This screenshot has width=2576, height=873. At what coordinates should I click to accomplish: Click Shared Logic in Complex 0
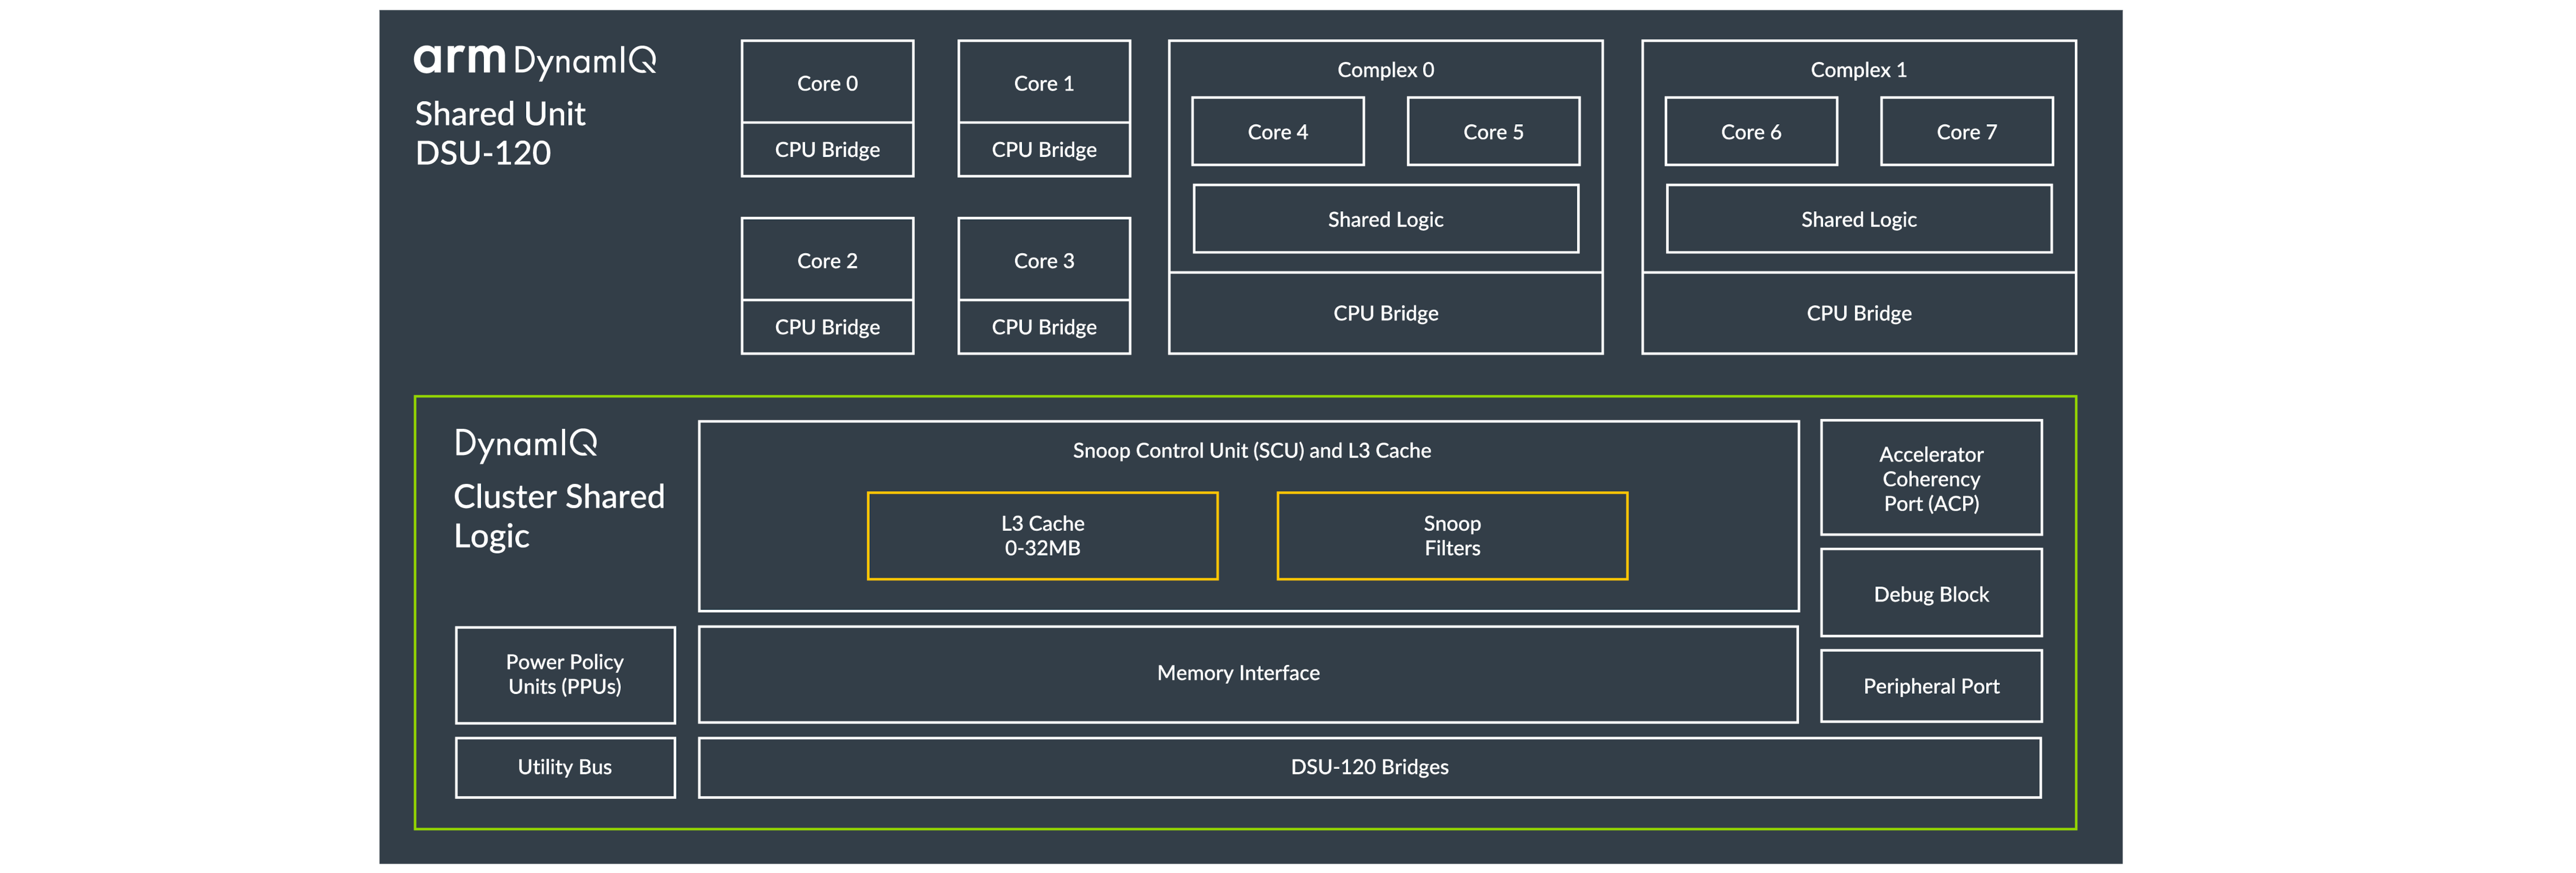click(1385, 219)
